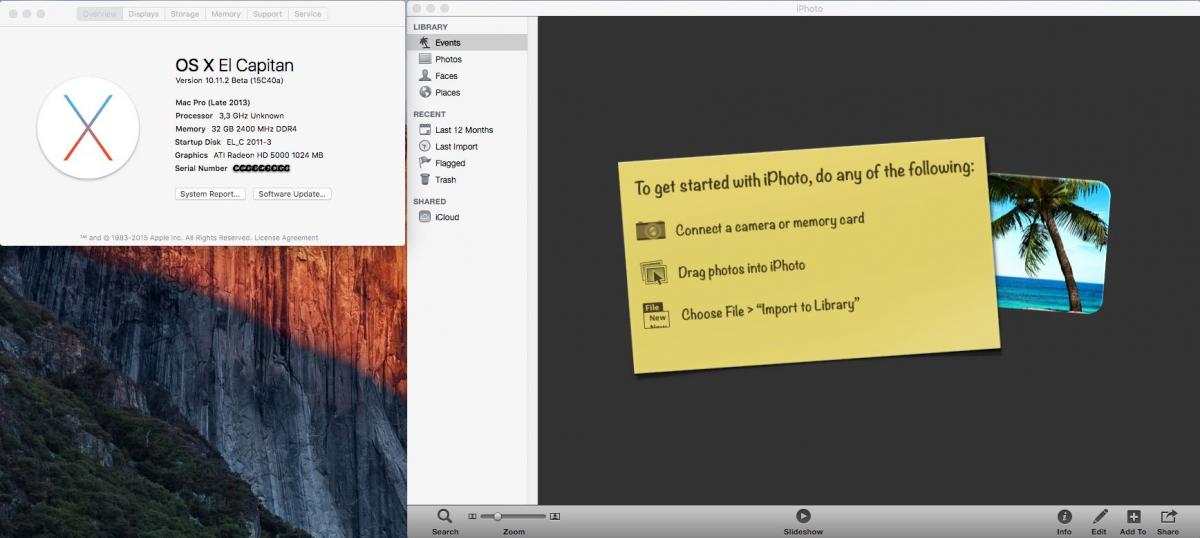Switch to the Overview tab
1200x538 pixels.
click(x=100, y=14)
